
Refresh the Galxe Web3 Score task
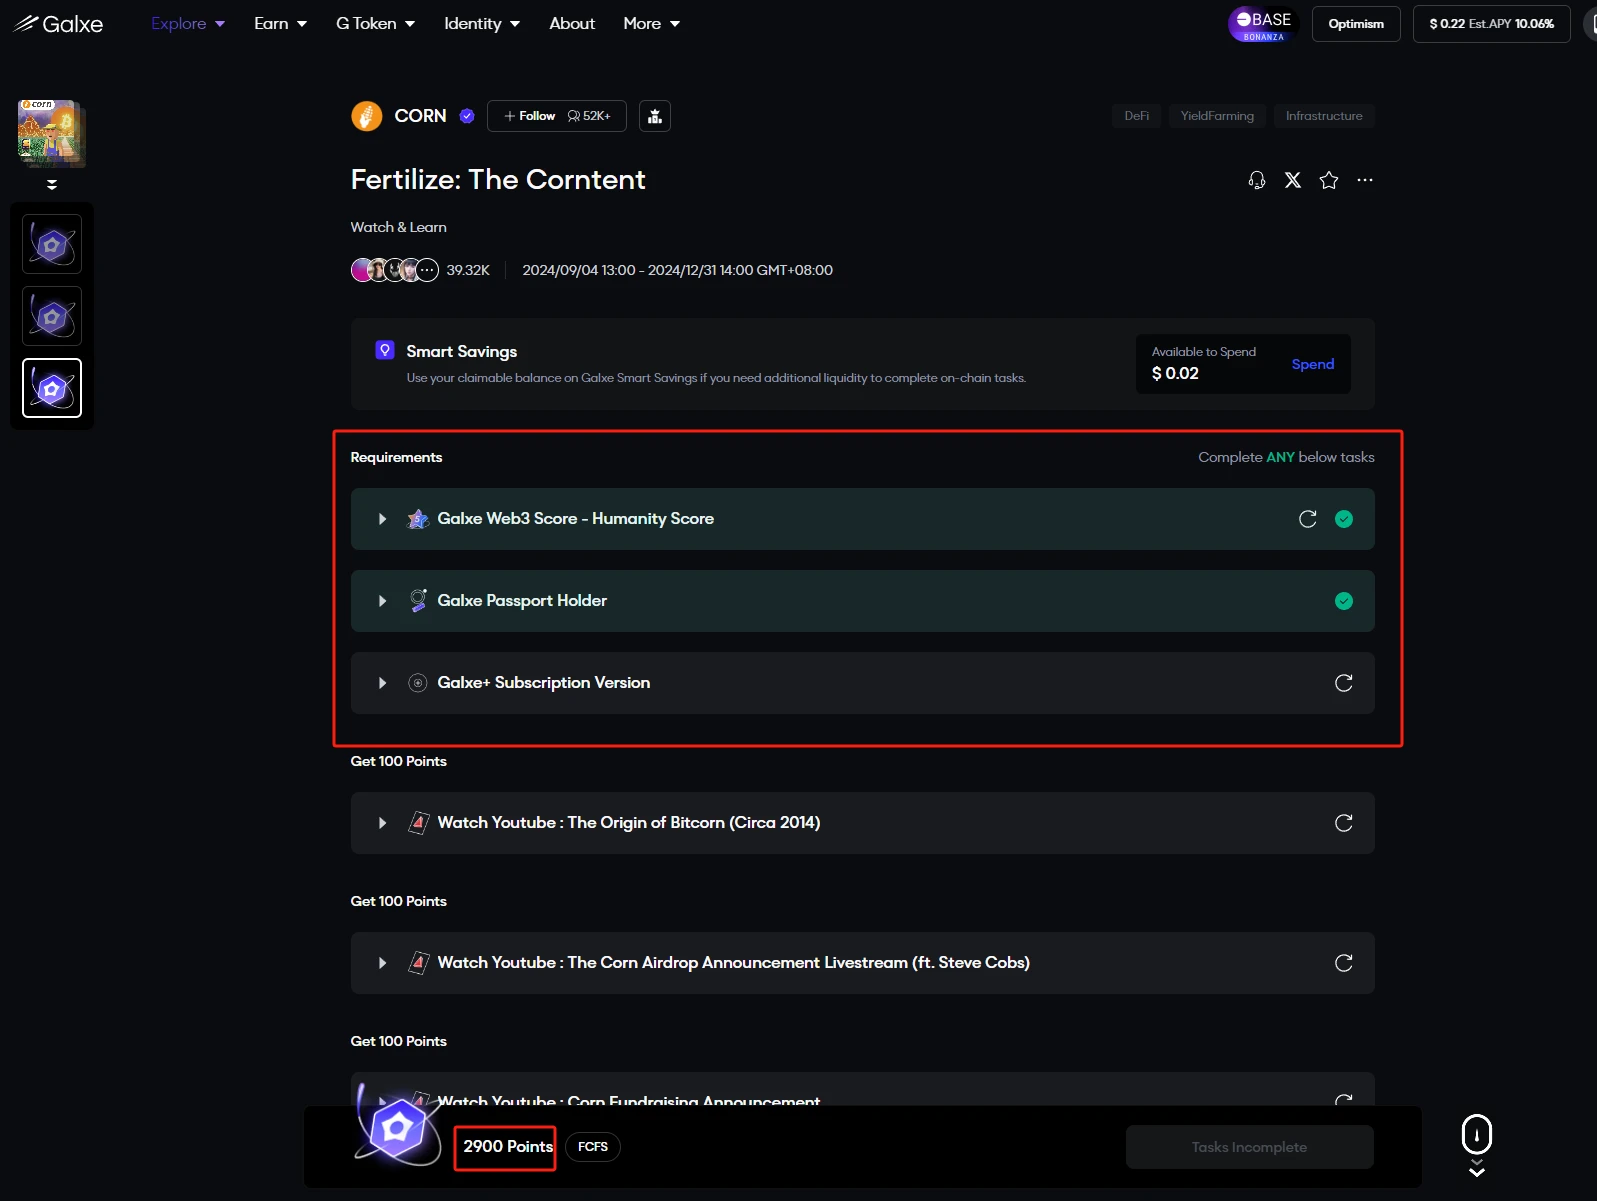pos(1307,519)
